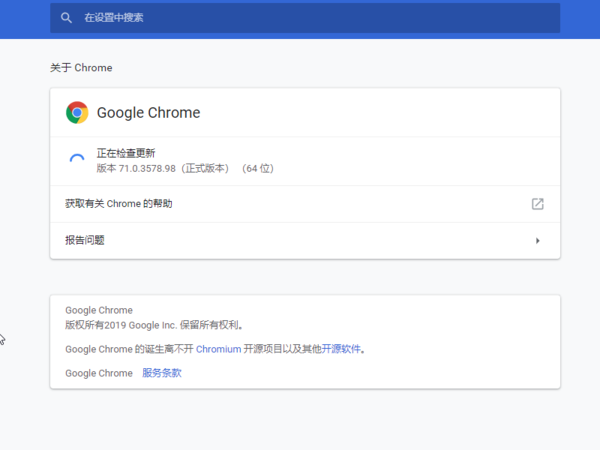The image size is (600, 450).
Task: Click the 版权所有 2019 Google Inc. copyright line
Action: pyautogui.click(x=154, y=325)
